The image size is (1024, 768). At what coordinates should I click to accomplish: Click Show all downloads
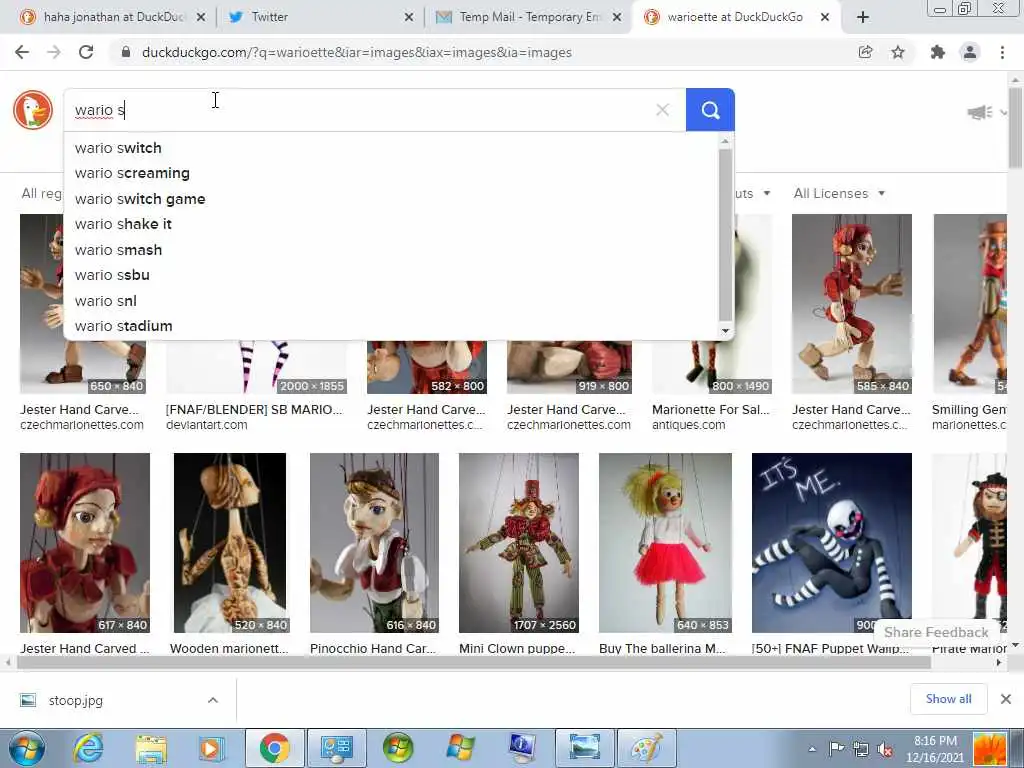tap(948, 699)
